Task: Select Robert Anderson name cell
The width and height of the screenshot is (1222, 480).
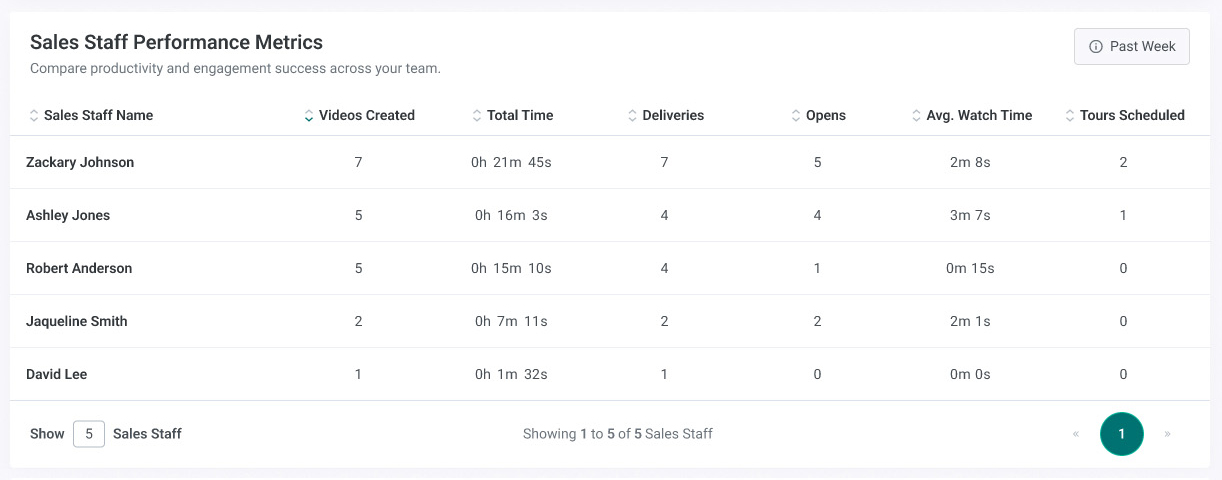Action: pos(79,268)
